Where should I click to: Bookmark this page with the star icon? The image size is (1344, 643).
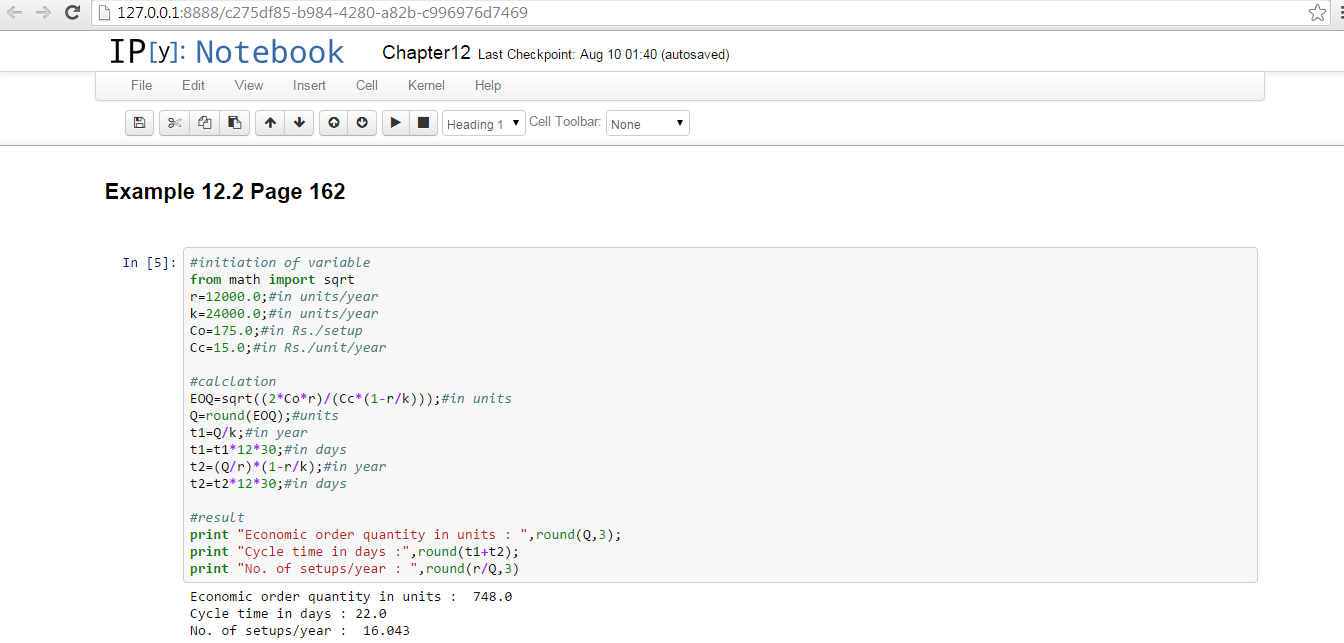pos(1317,13)
